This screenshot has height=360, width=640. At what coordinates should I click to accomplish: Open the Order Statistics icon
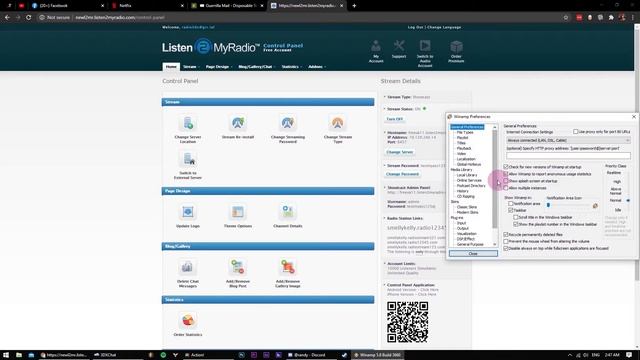pos(188,321)
